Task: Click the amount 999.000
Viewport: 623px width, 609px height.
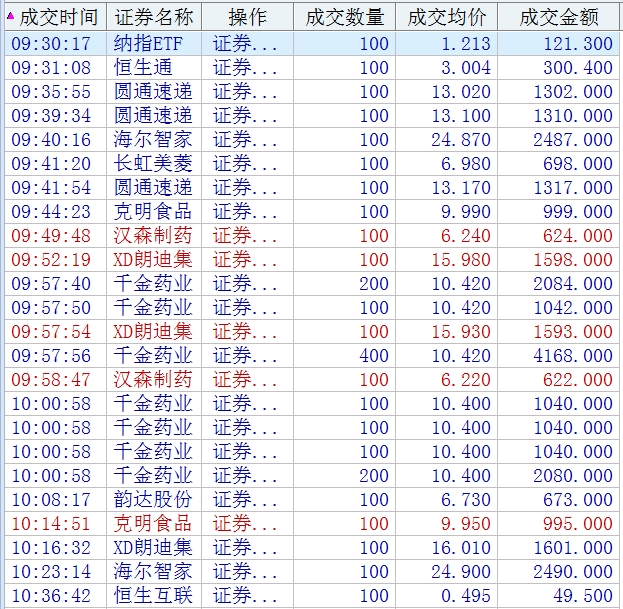Action: [578, 211]
